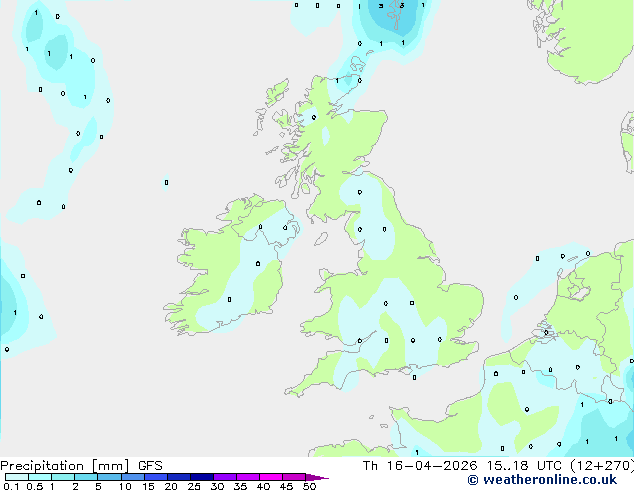Click the 30–35 mm purple legend swatch
Viewport: 634px width, 490px height.
click(225, 477)
